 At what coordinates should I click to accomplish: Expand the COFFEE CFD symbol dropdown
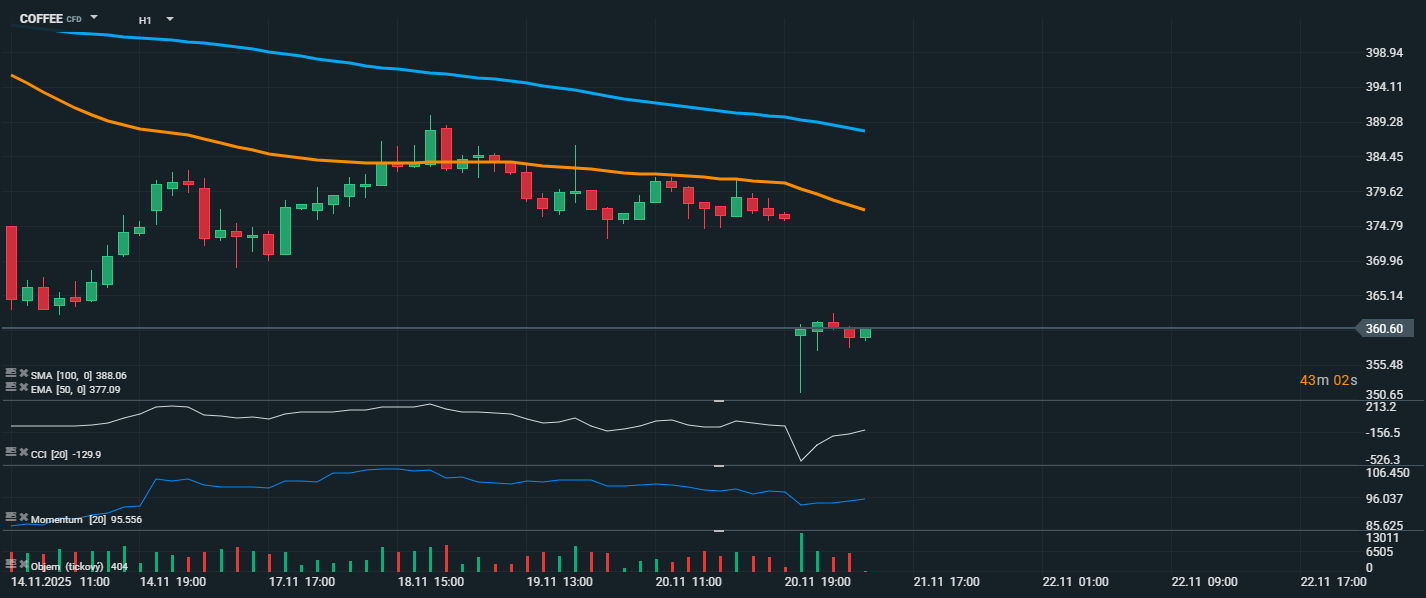pyautogui.click(x=94, y=18)
